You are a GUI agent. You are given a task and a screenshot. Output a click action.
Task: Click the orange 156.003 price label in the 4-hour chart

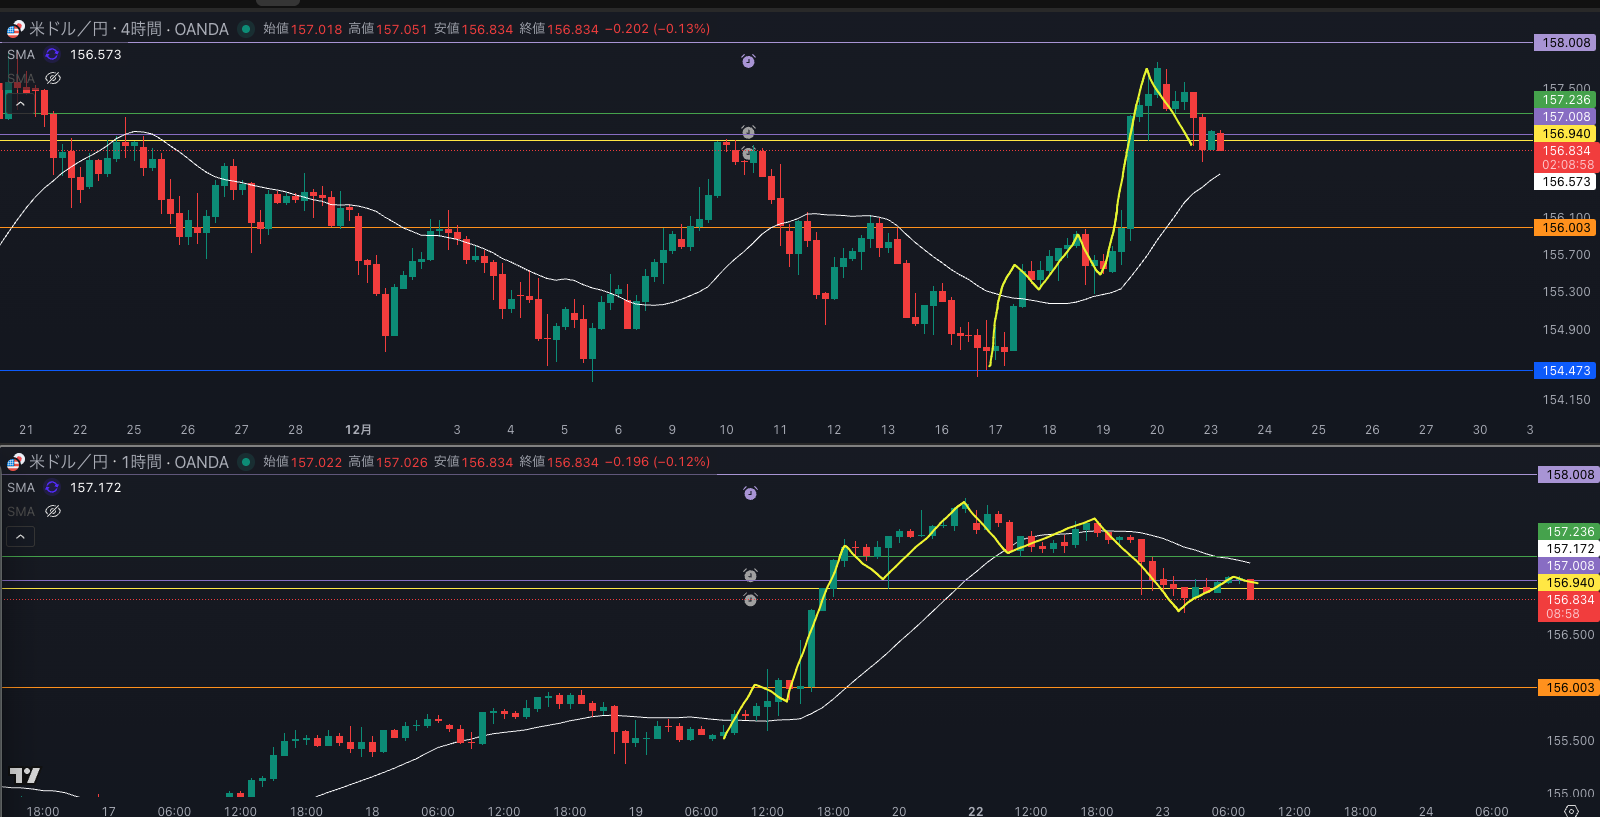(1565, 228)
